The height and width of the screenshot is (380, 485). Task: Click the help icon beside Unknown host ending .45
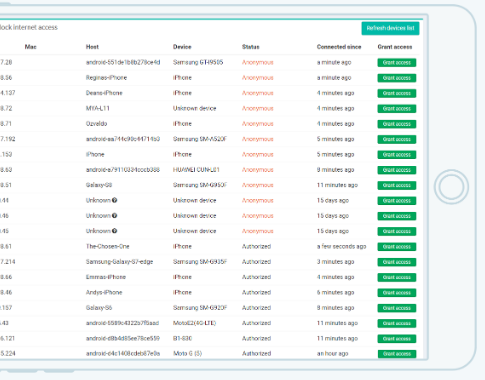click(114, 231)
